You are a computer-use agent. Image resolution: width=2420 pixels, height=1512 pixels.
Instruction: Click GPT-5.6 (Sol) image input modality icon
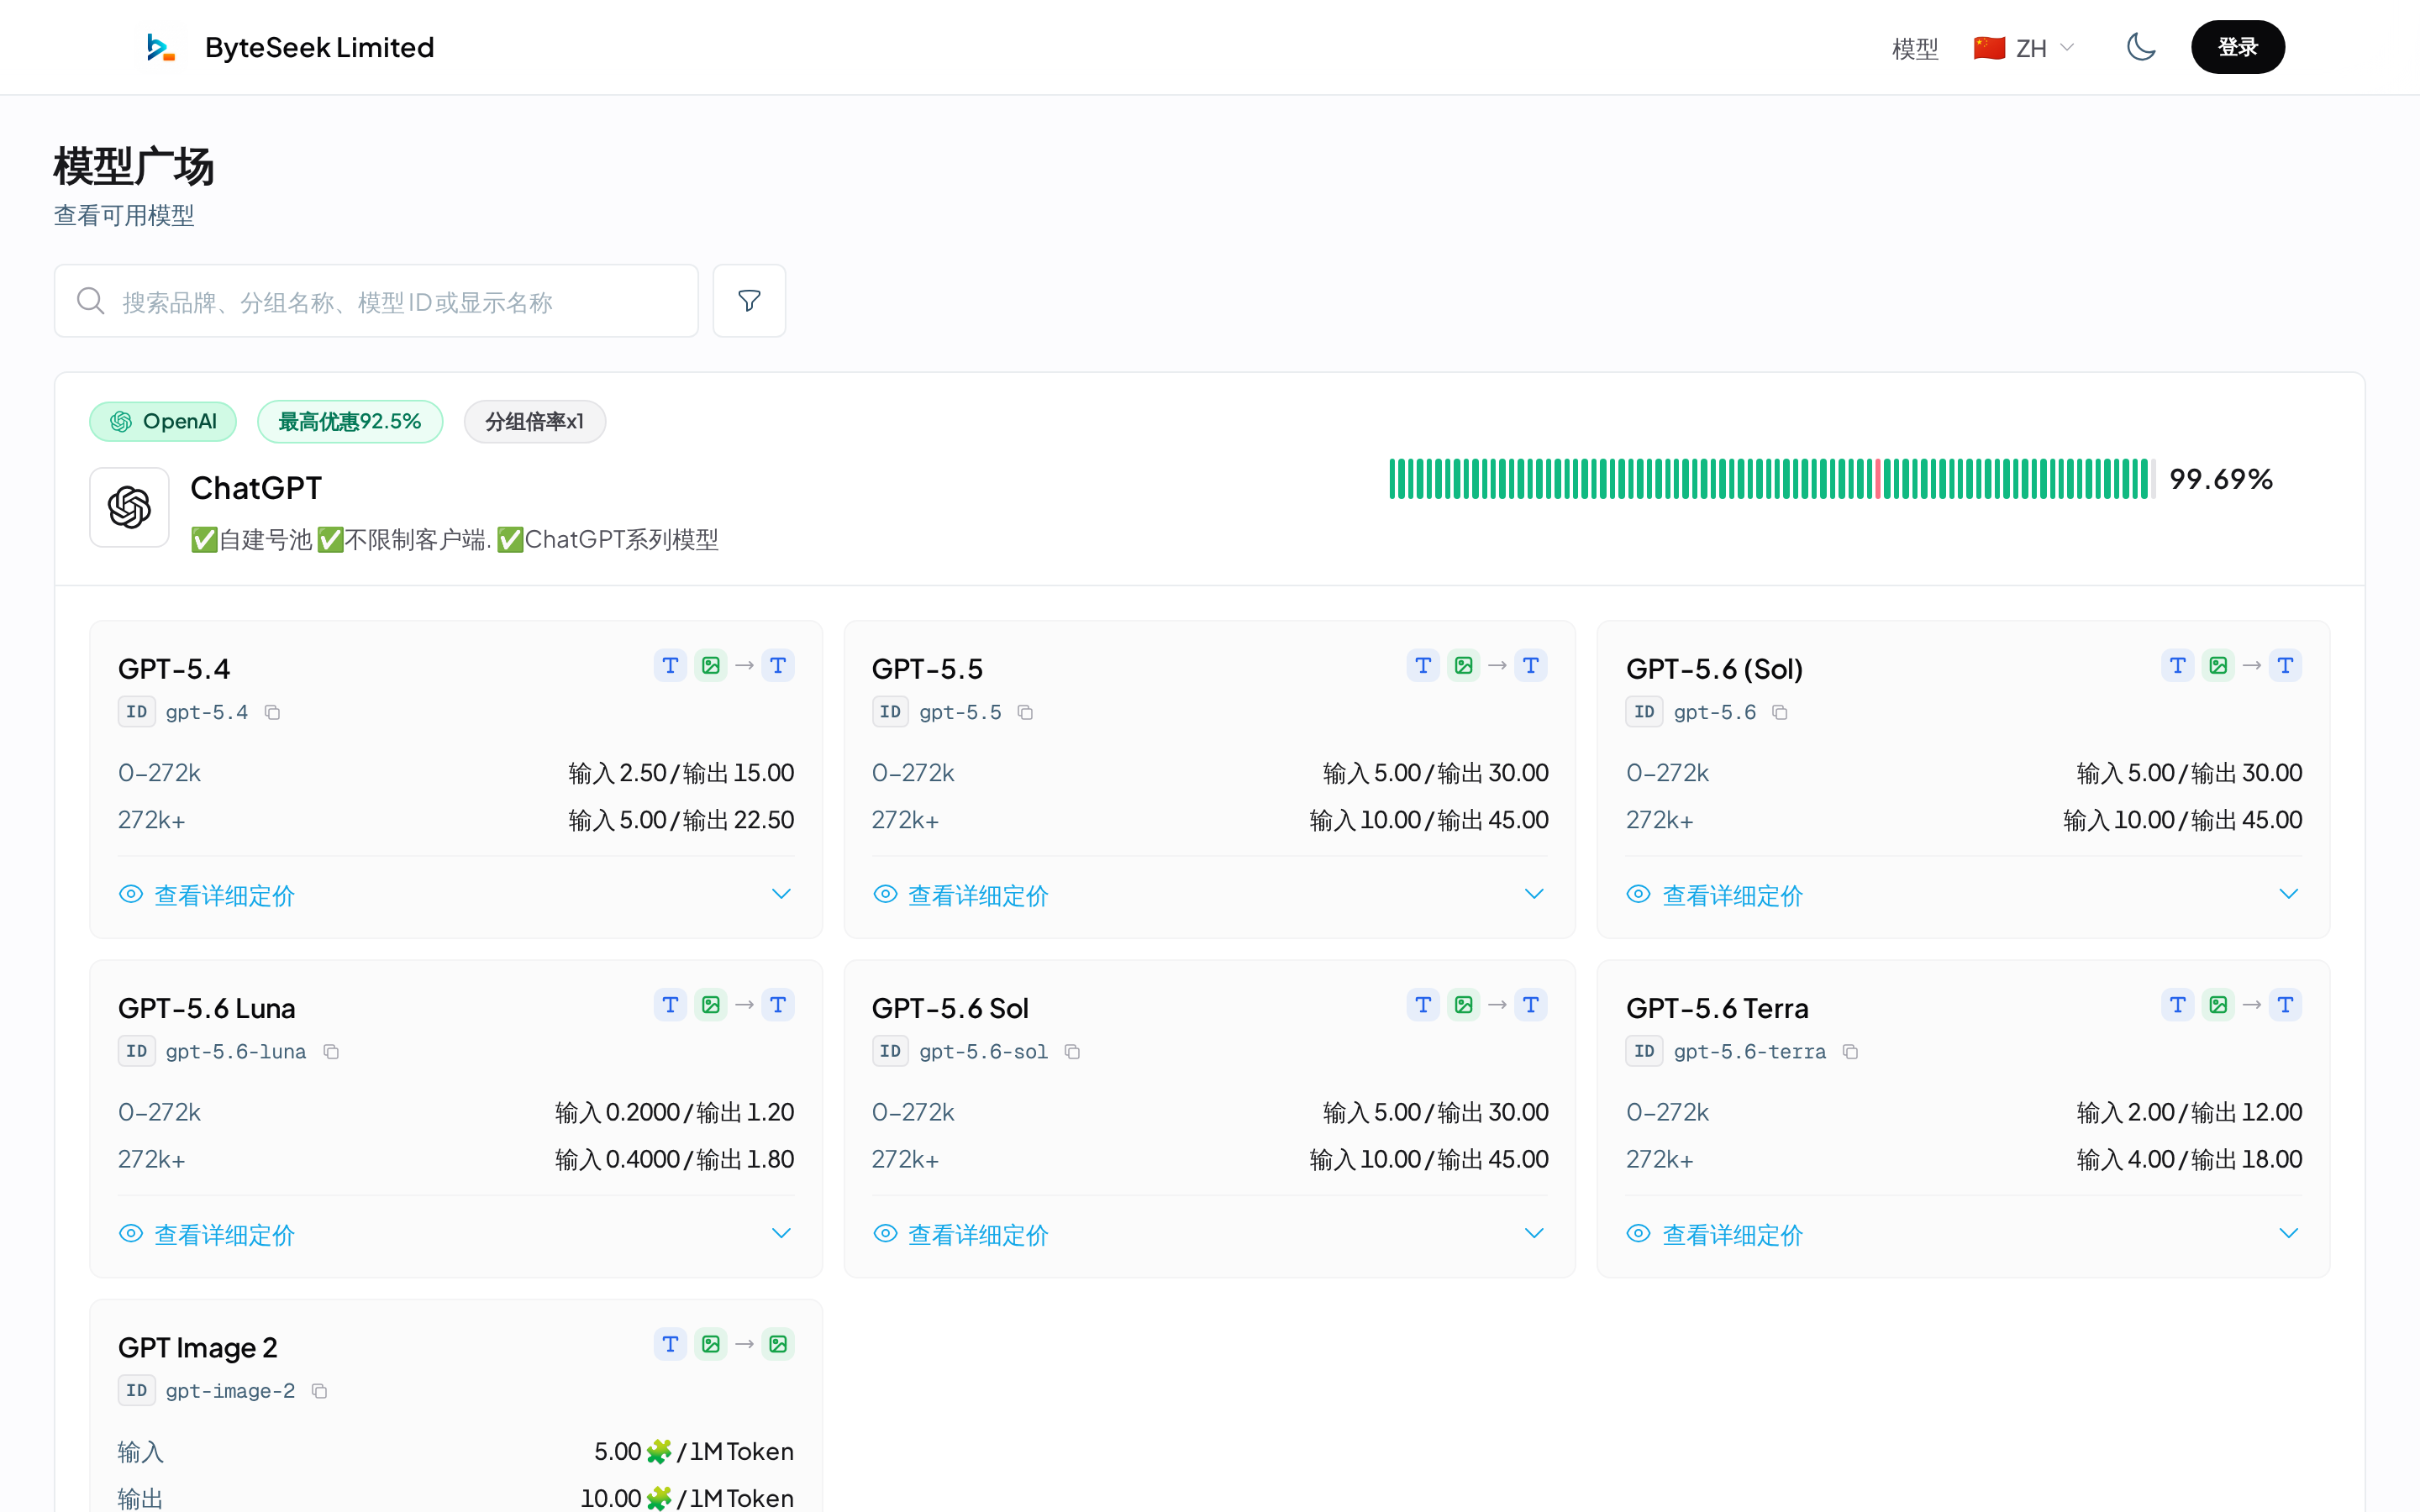pyautogui.click(x=2218, y=665)
